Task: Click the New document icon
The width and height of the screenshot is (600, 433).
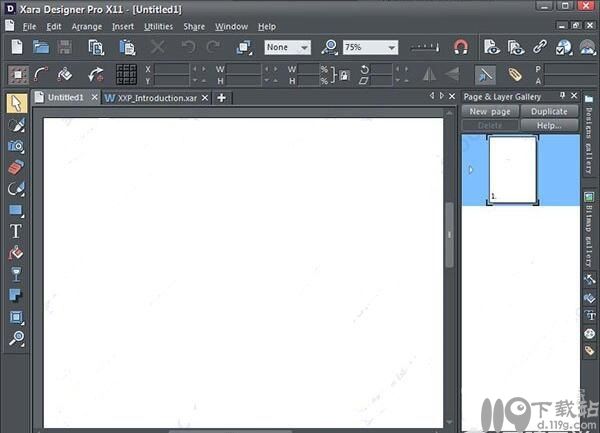Action: (17, 47)
